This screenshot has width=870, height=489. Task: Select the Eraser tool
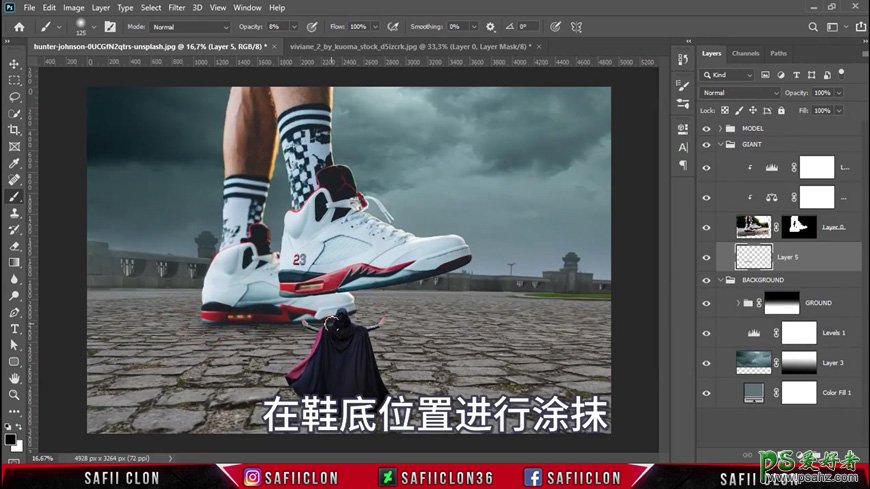pyautogui.click(x=14, y=246)
